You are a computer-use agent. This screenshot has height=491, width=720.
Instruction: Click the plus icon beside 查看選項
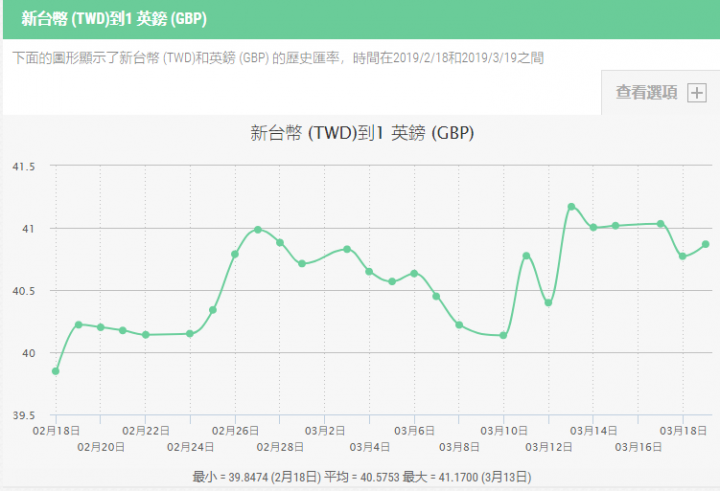click(697, 93)
